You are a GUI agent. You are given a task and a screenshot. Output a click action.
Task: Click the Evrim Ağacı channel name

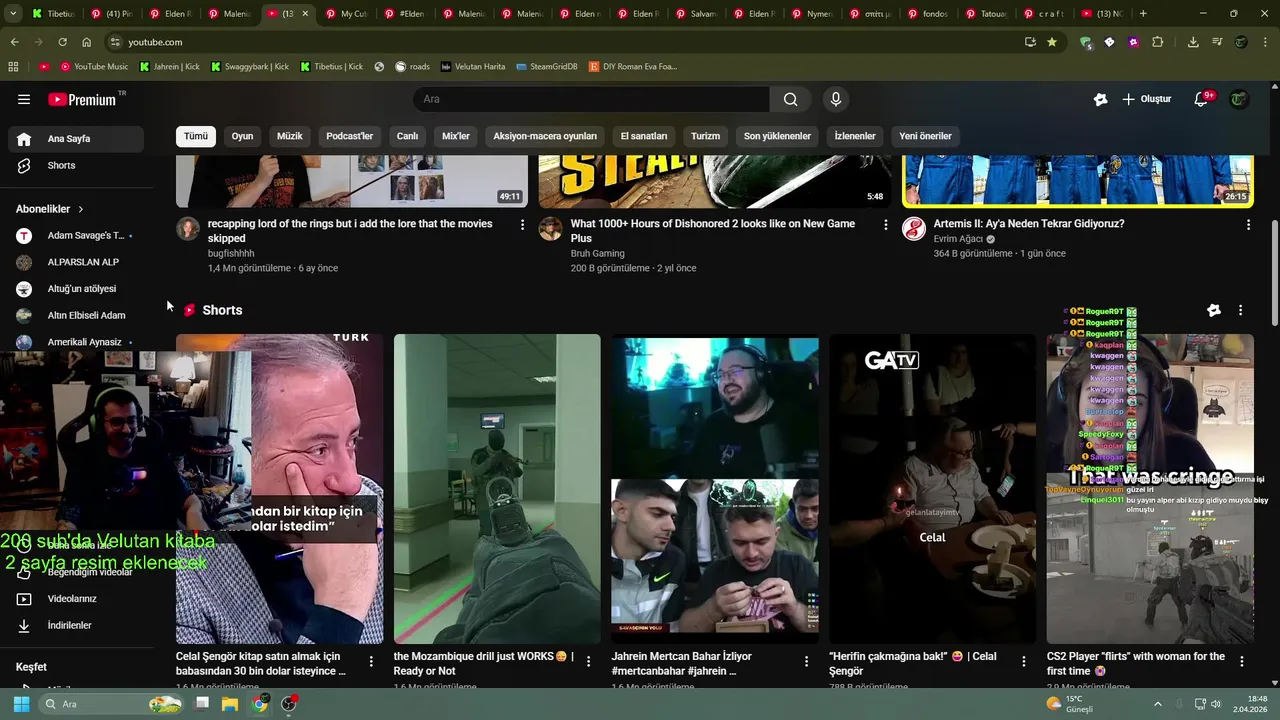(958, 239)
